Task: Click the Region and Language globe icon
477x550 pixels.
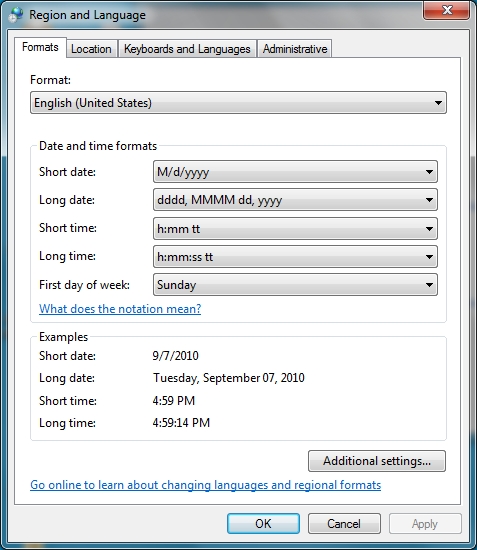Action: (x=15, y=14)
